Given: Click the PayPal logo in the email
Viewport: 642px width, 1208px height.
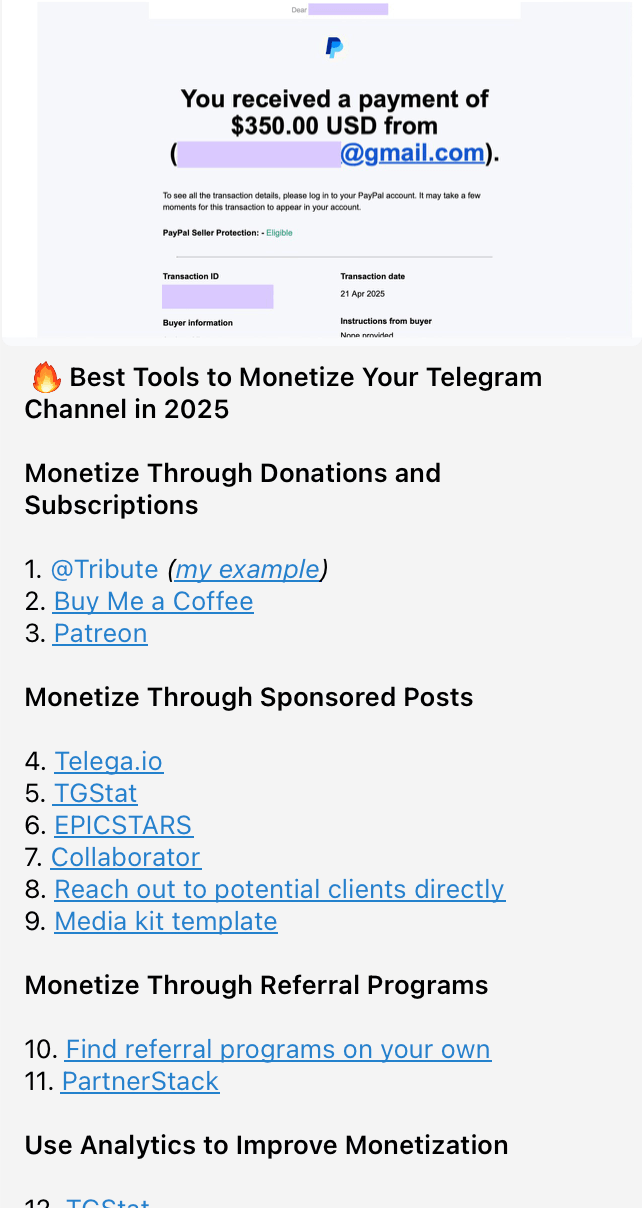Looking at the screenshot, I should coord(334,47).
